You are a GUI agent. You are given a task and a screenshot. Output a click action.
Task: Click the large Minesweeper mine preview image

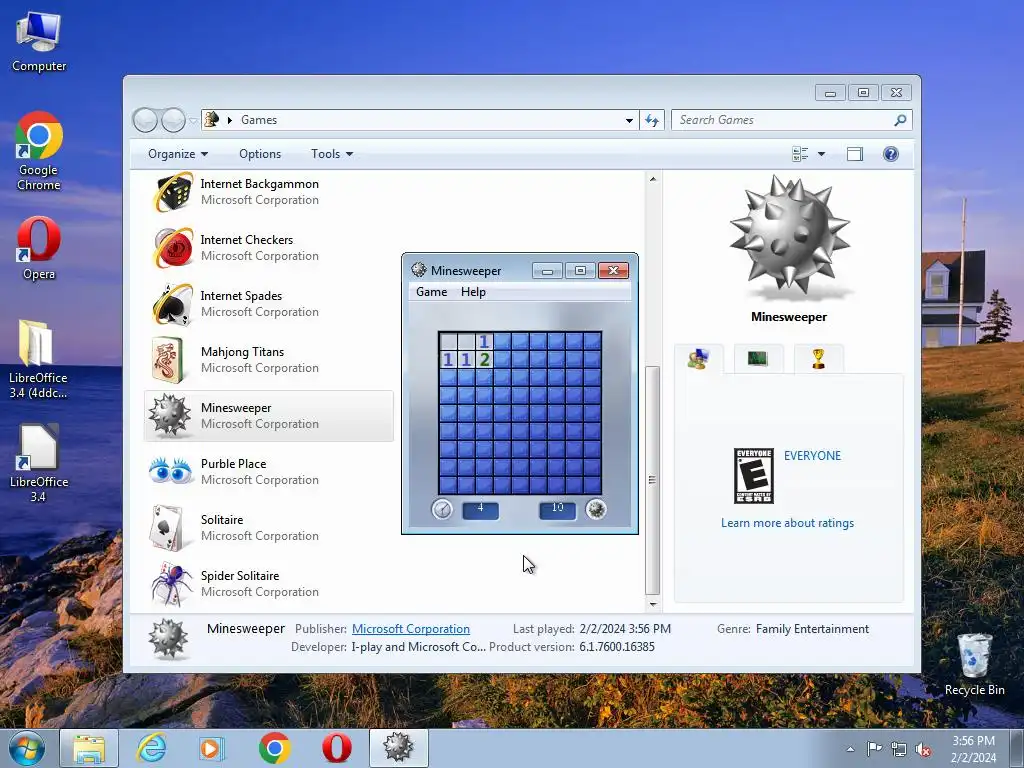(790, 237)
